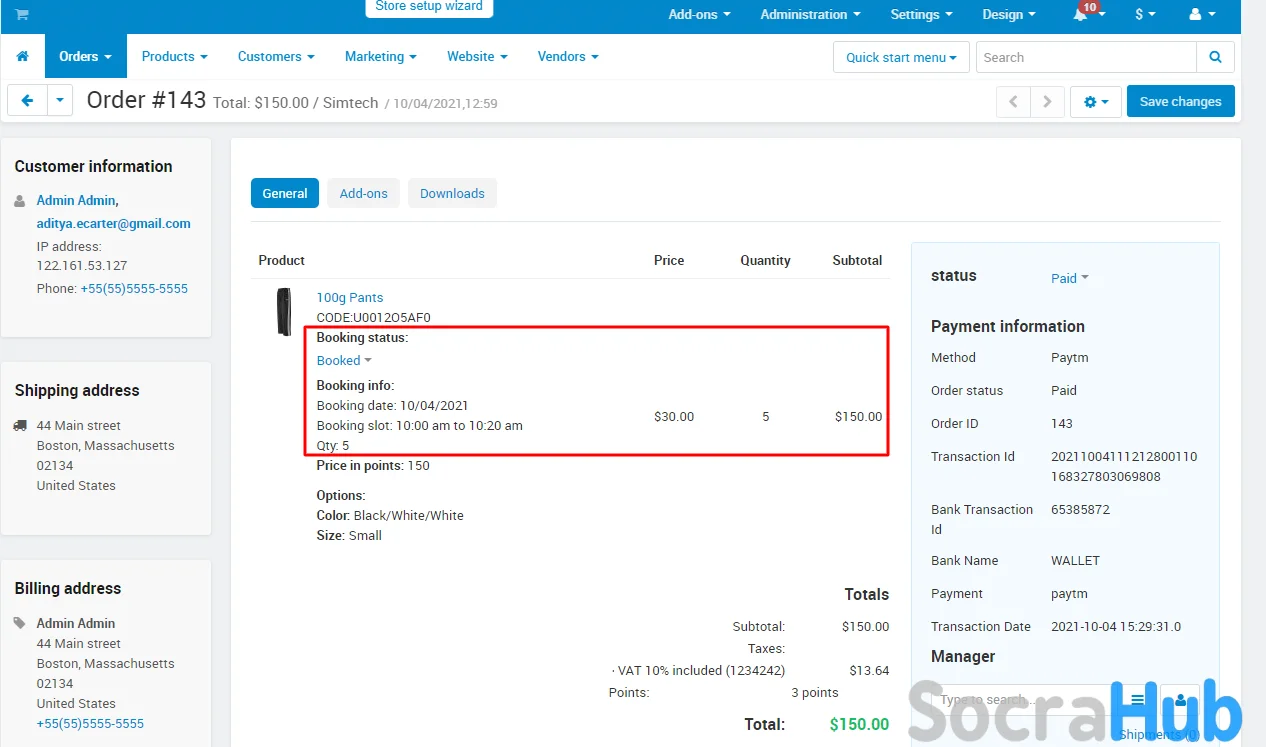This screenshot has height=747, width=1266.
Task: Switch to the Add-ons tab
Action: pos(363,194)
